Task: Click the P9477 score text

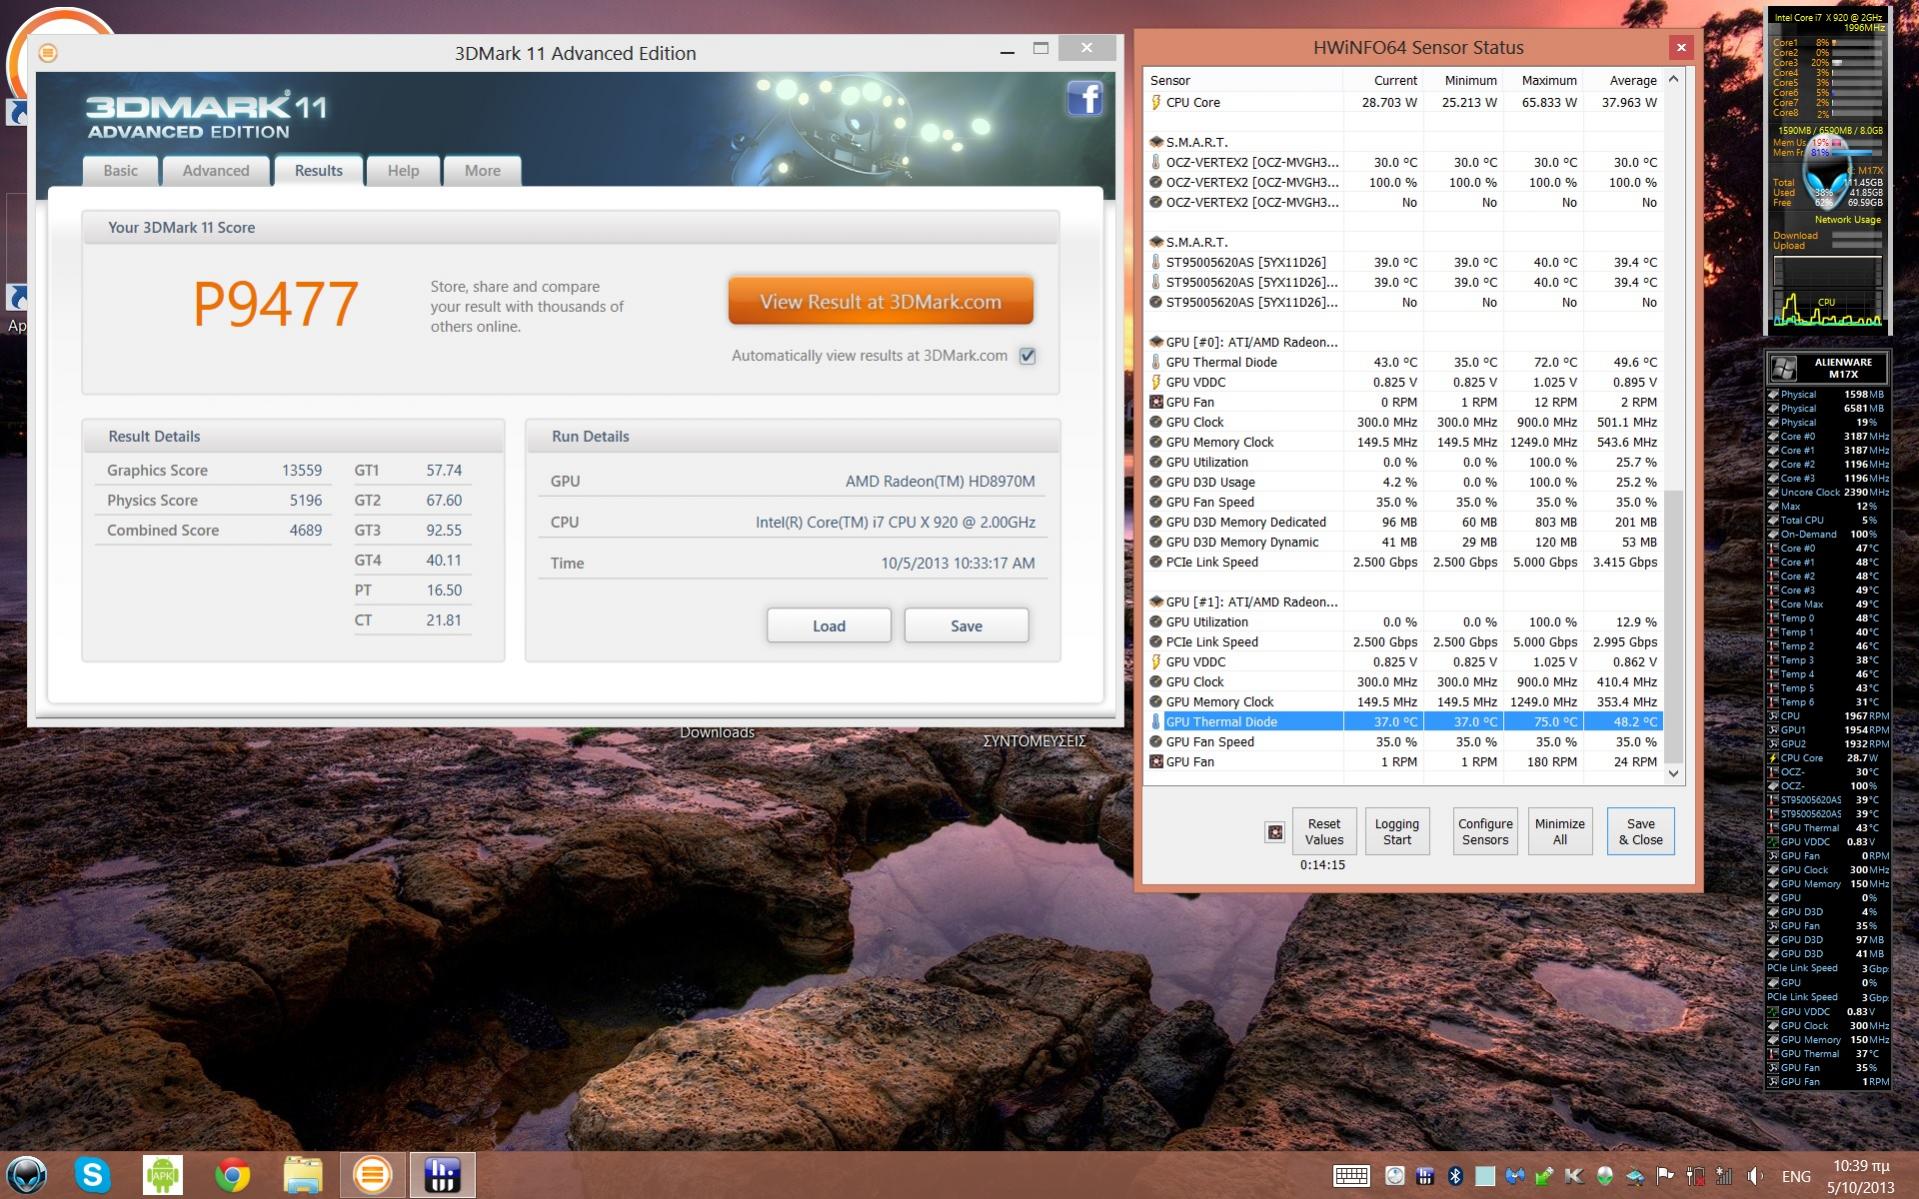Action: pyautogui.click(x=275, y=305)
